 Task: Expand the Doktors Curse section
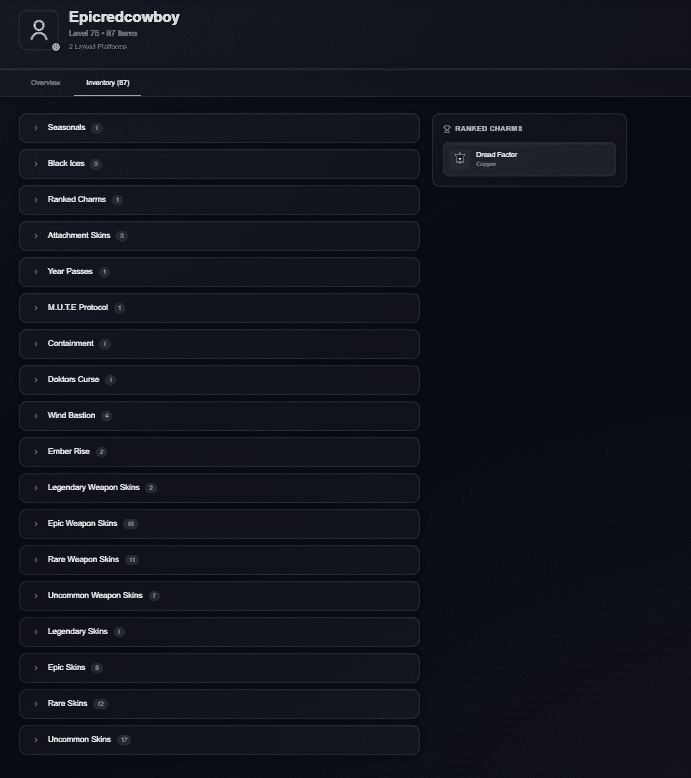pyautogui.click(x=219, y=380)
